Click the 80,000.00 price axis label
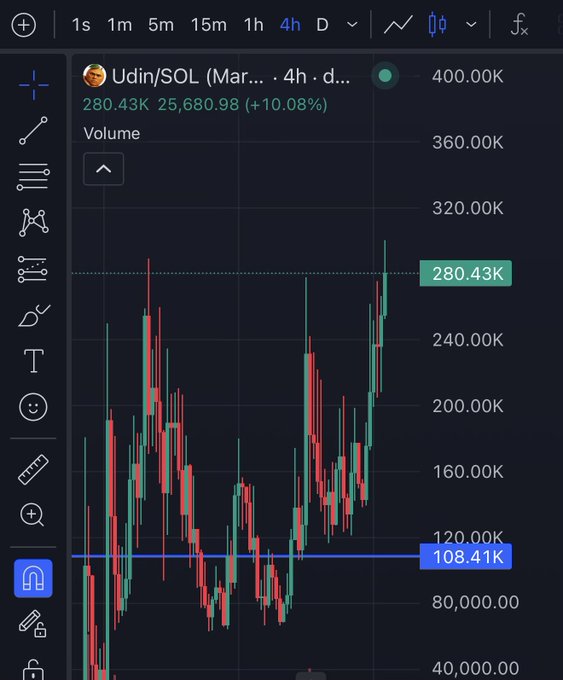Image resolution: width=563 pixels, height=680 pixels. (x=475, y=602)
